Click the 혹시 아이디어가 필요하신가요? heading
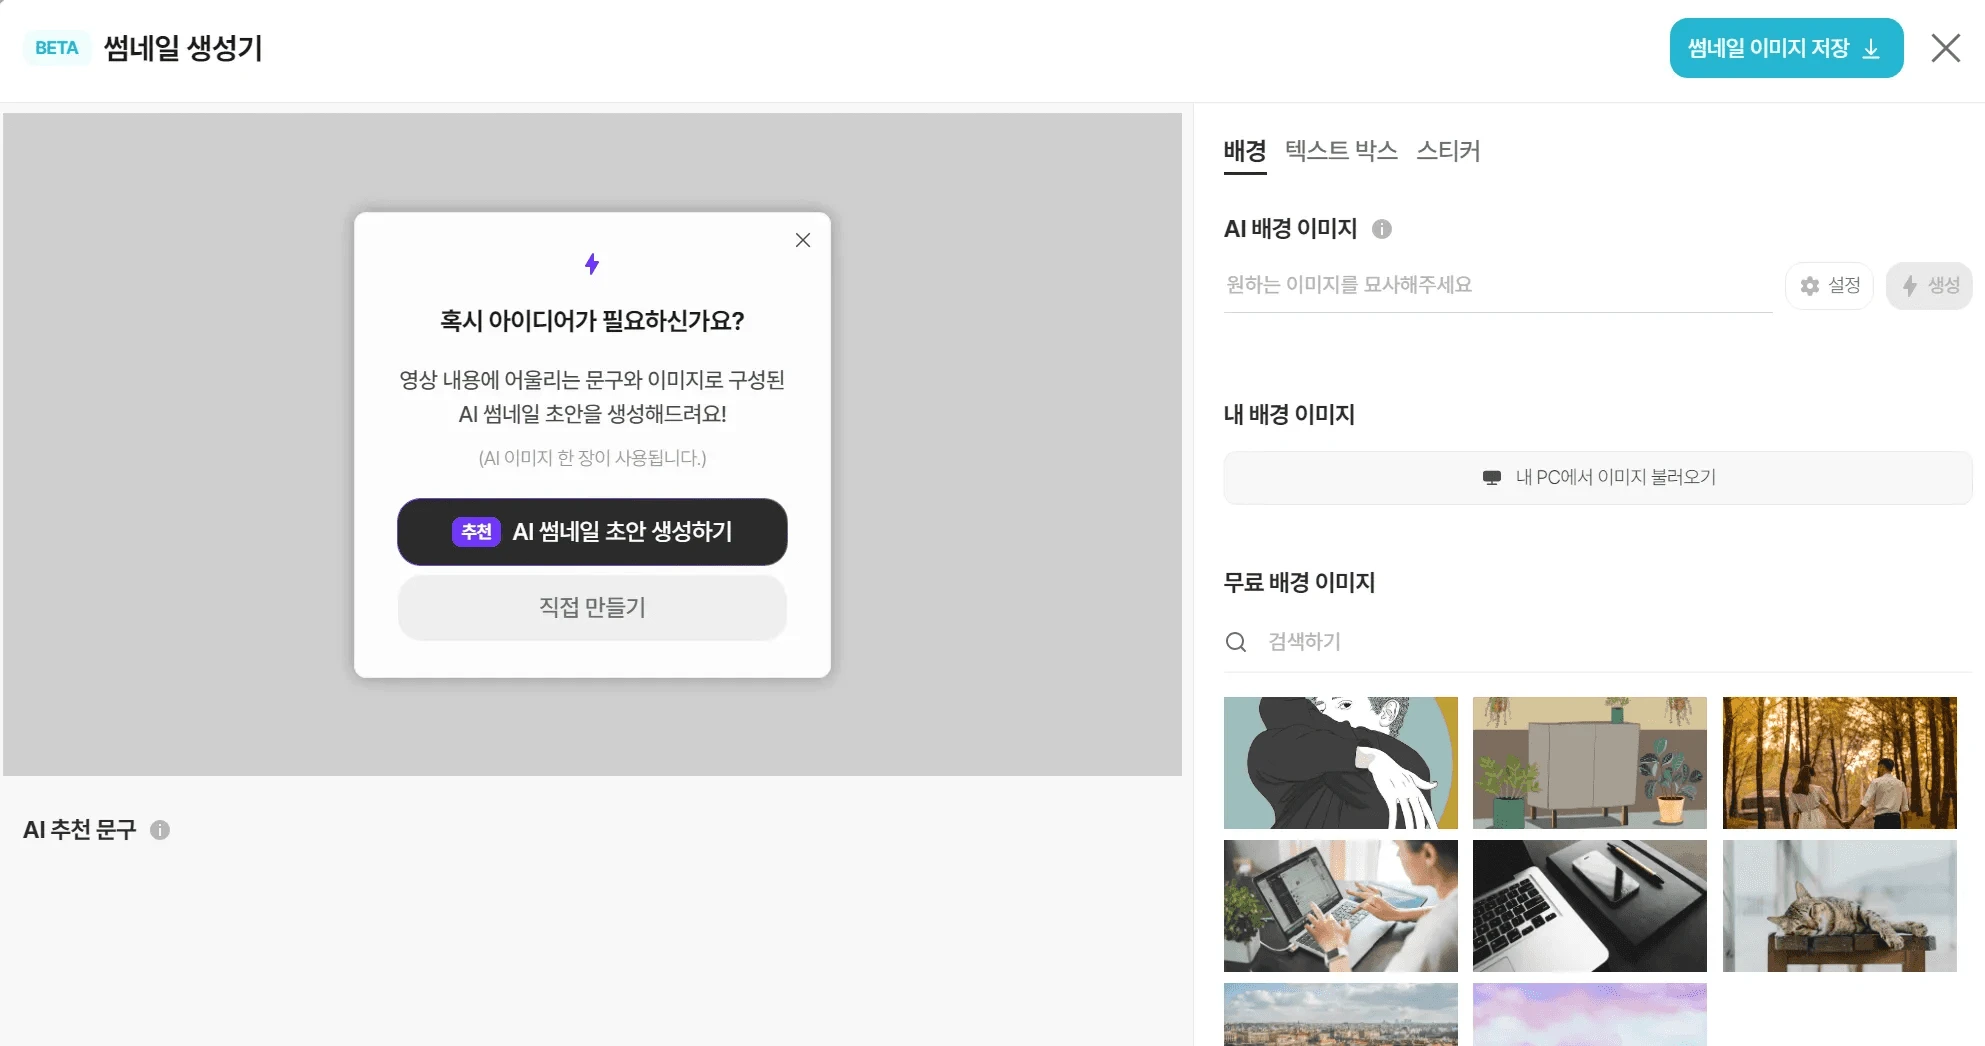Viewport: 1985px width, 1046px height. pyautogui.click(x=592, y=321)
